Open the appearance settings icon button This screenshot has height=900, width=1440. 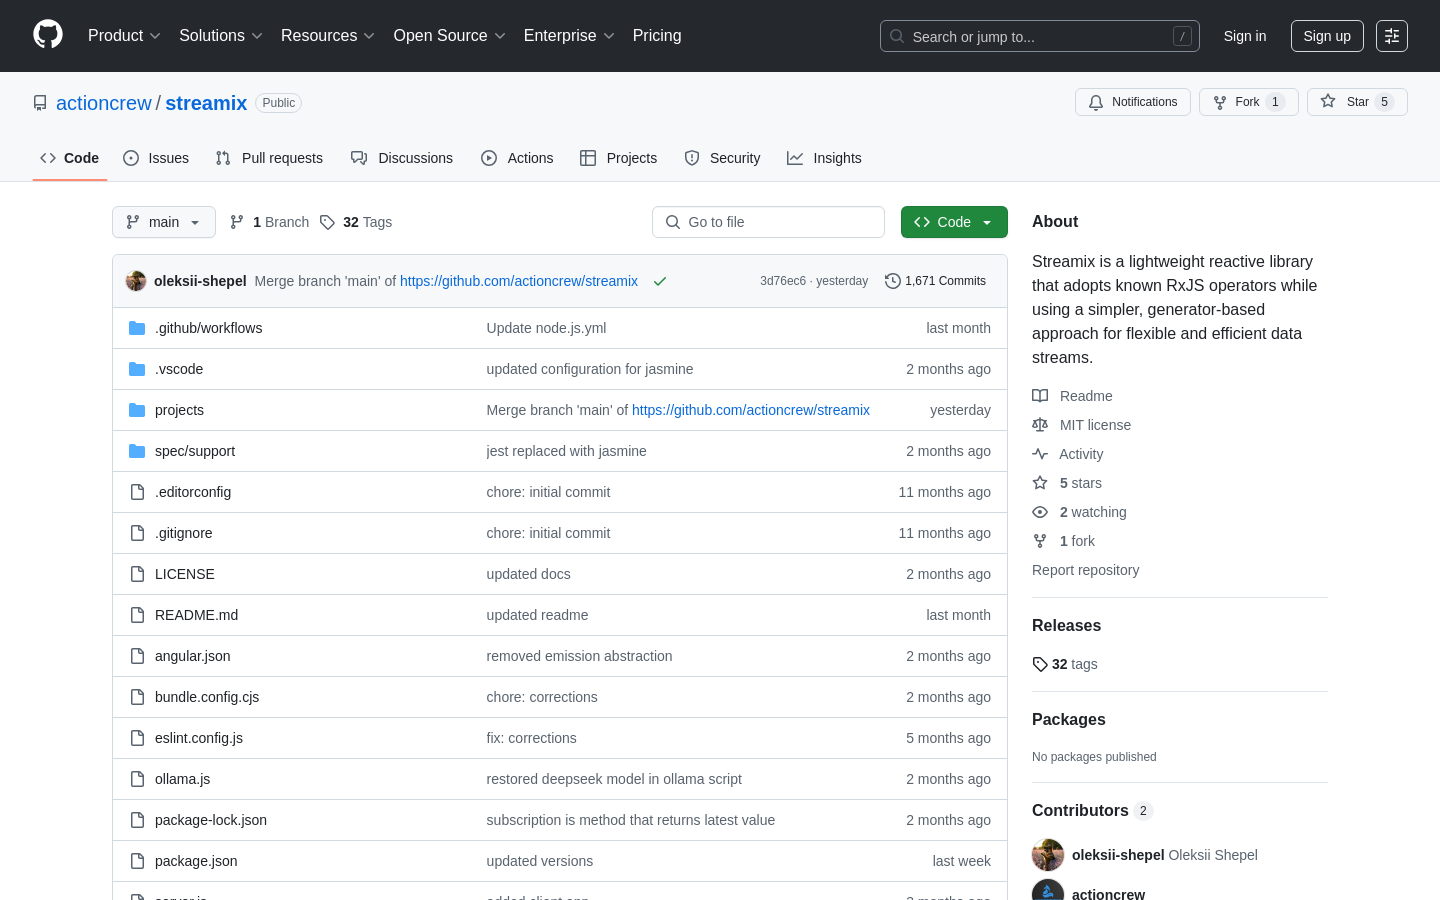[1392, 36]
